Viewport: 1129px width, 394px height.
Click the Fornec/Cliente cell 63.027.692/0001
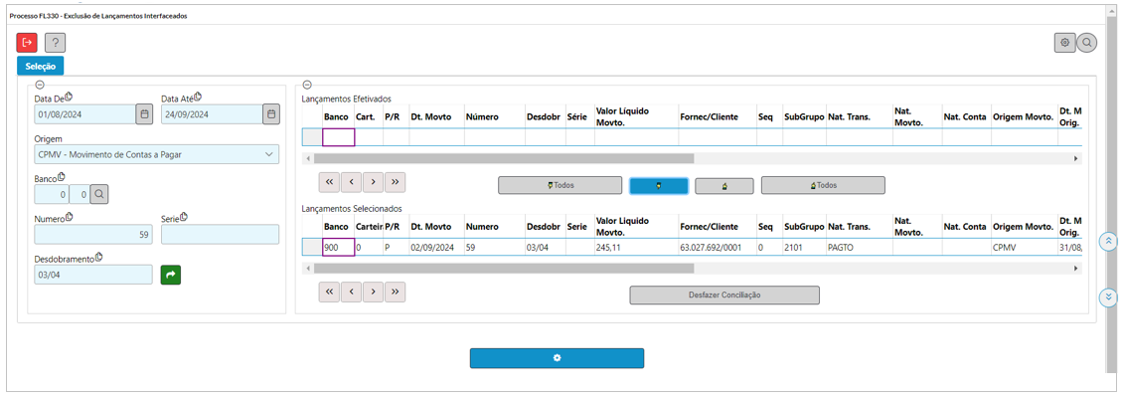pyautogui.click(x=717, y=247)
